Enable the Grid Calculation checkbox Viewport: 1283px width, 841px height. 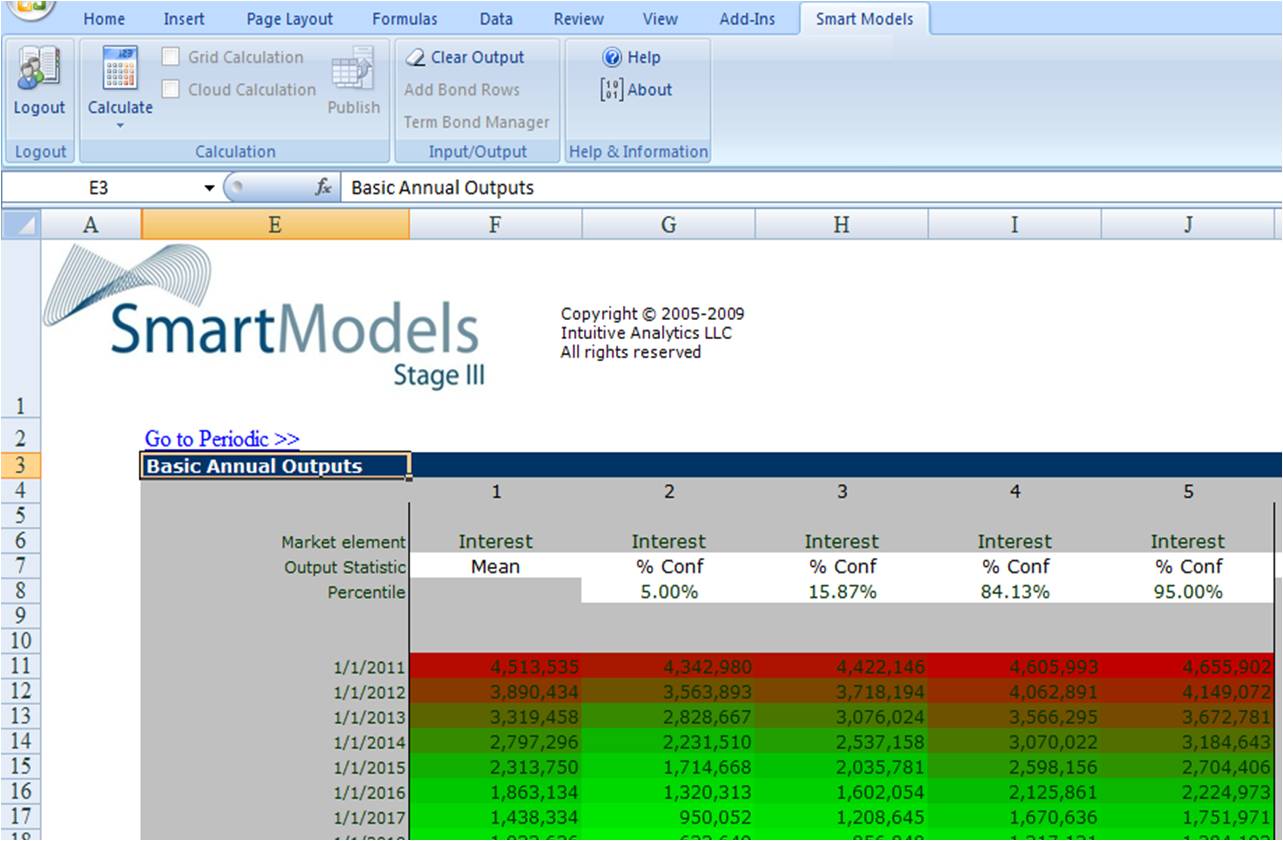tap(171, 58)
